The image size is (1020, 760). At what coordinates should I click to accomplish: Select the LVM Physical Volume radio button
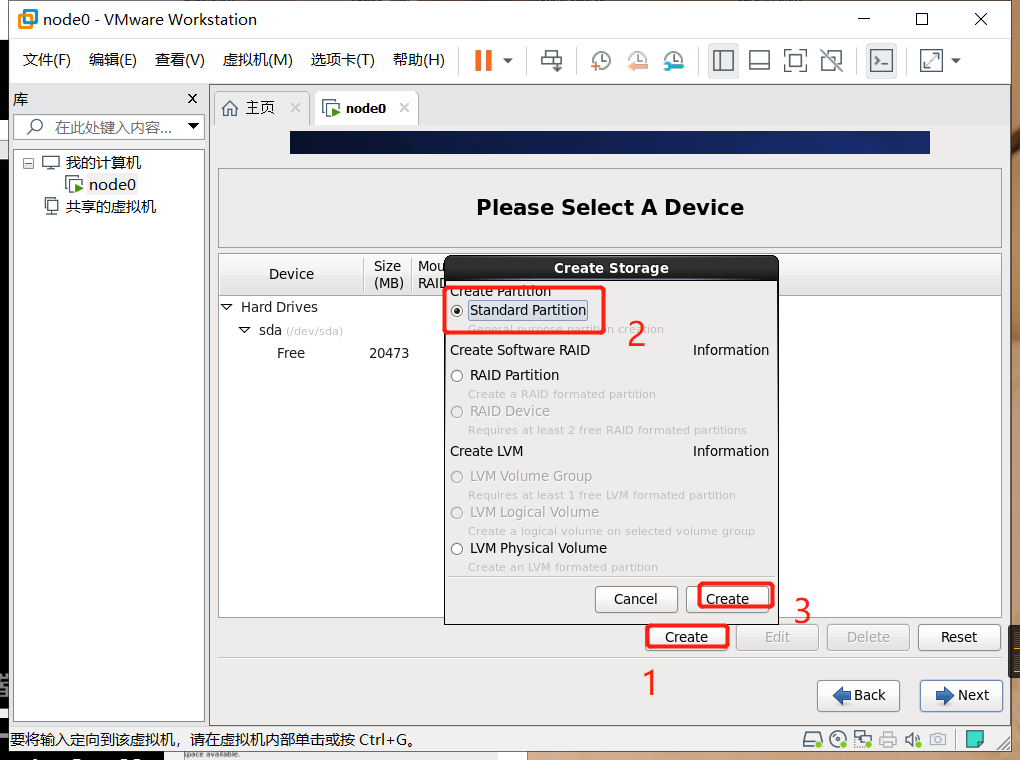pyautogui.click(x=457, y=549)
